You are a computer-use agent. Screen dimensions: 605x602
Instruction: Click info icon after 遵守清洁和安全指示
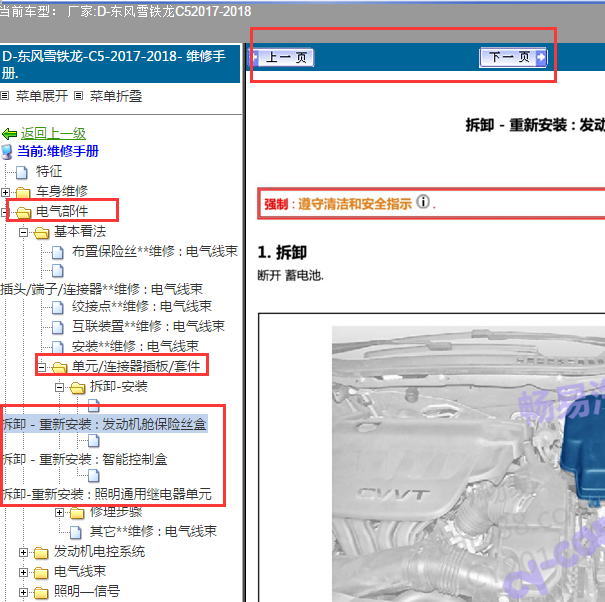[423, 202]
